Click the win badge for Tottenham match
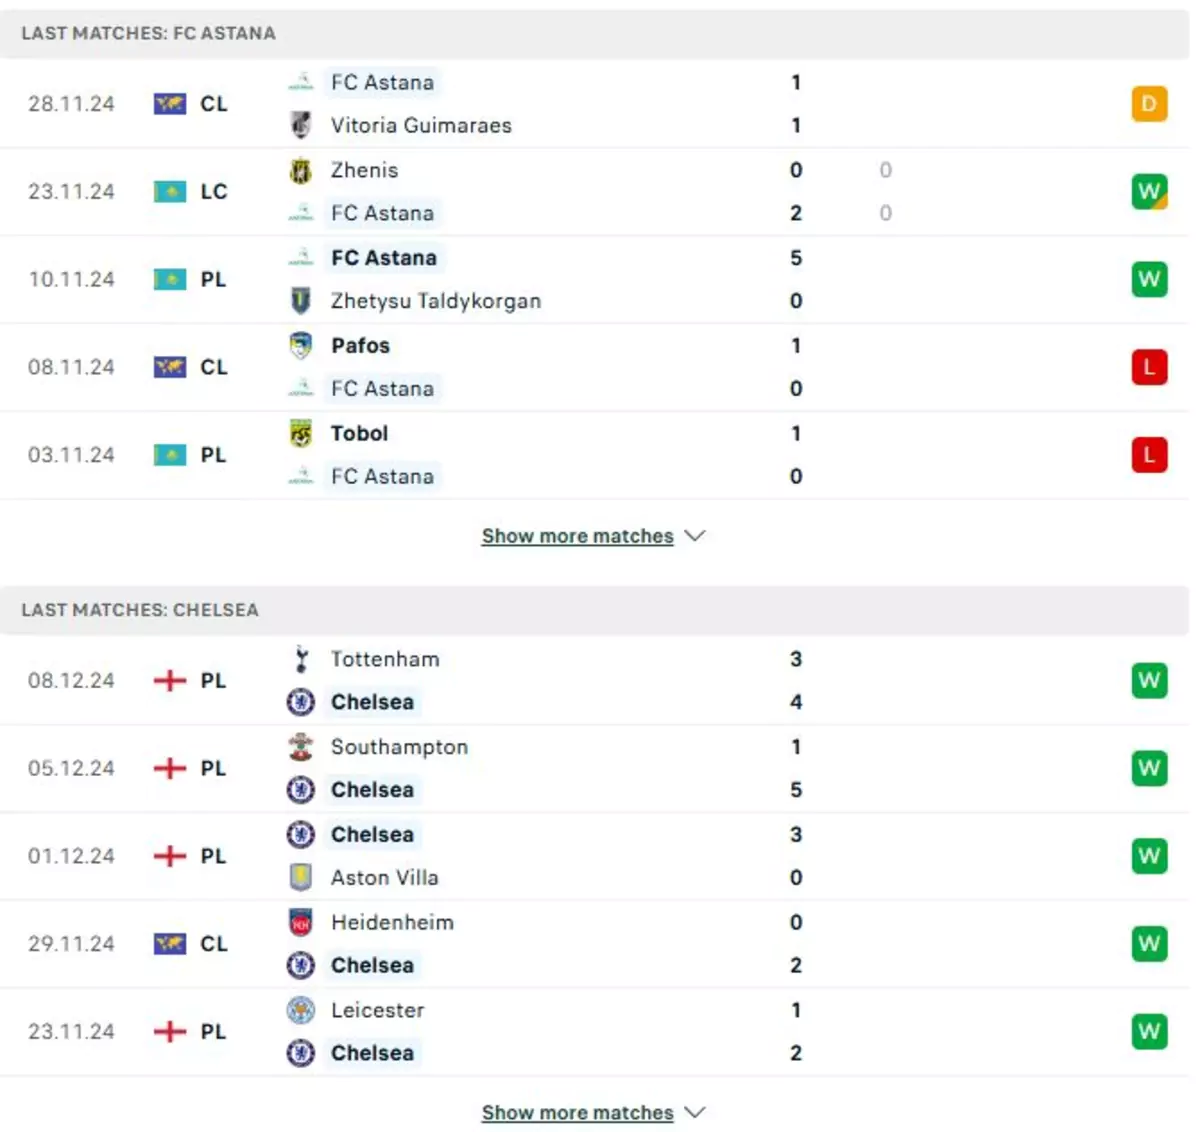Viewport: 1200px width, 1132px height. (x=1149, y=680)
